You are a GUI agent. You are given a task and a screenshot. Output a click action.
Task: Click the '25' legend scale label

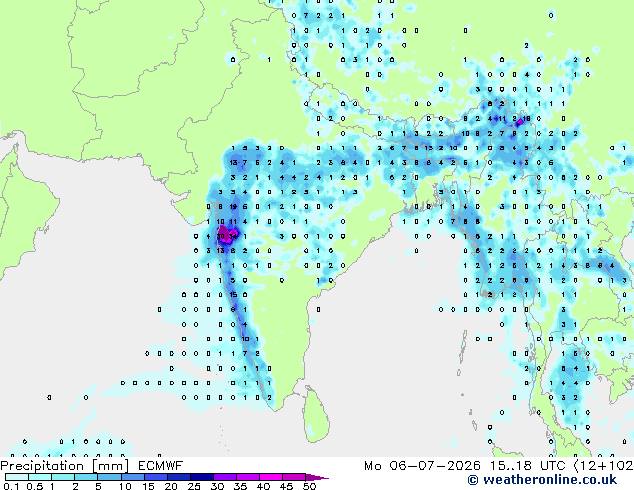[x=194, y=486]
